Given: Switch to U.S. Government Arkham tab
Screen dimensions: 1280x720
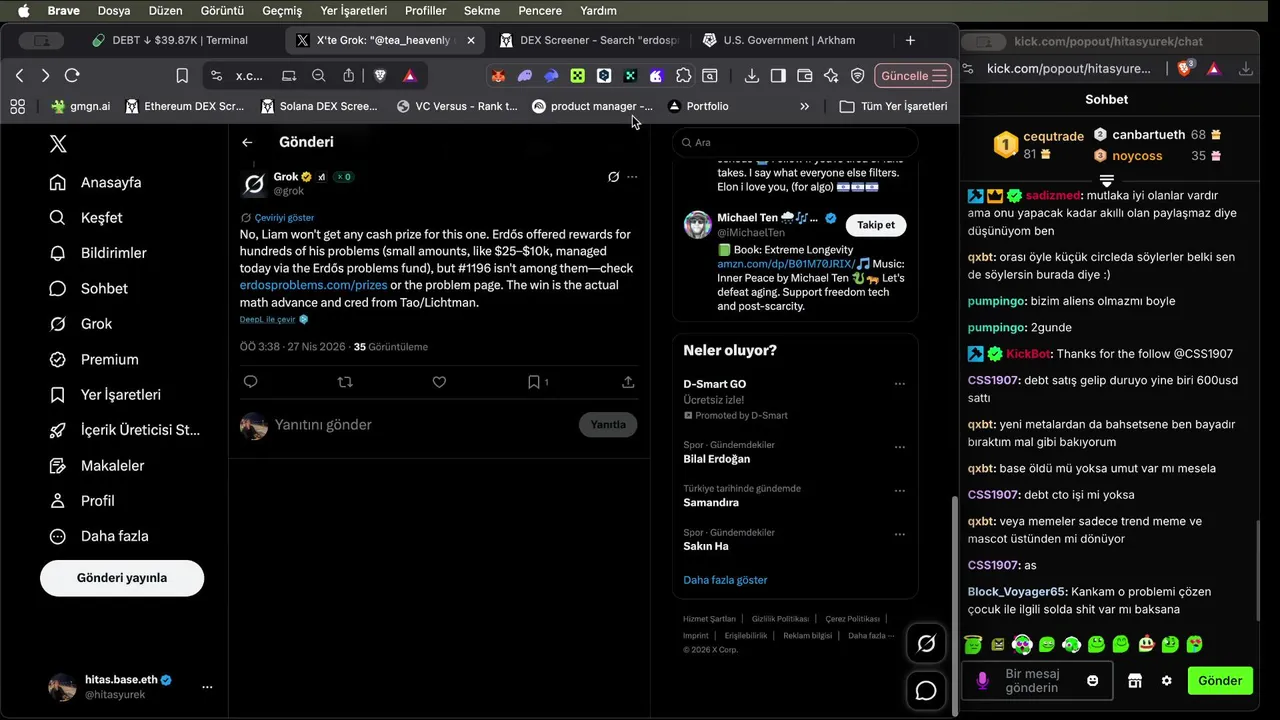Looking at the screenshot, I should click(x=788, y=40).
